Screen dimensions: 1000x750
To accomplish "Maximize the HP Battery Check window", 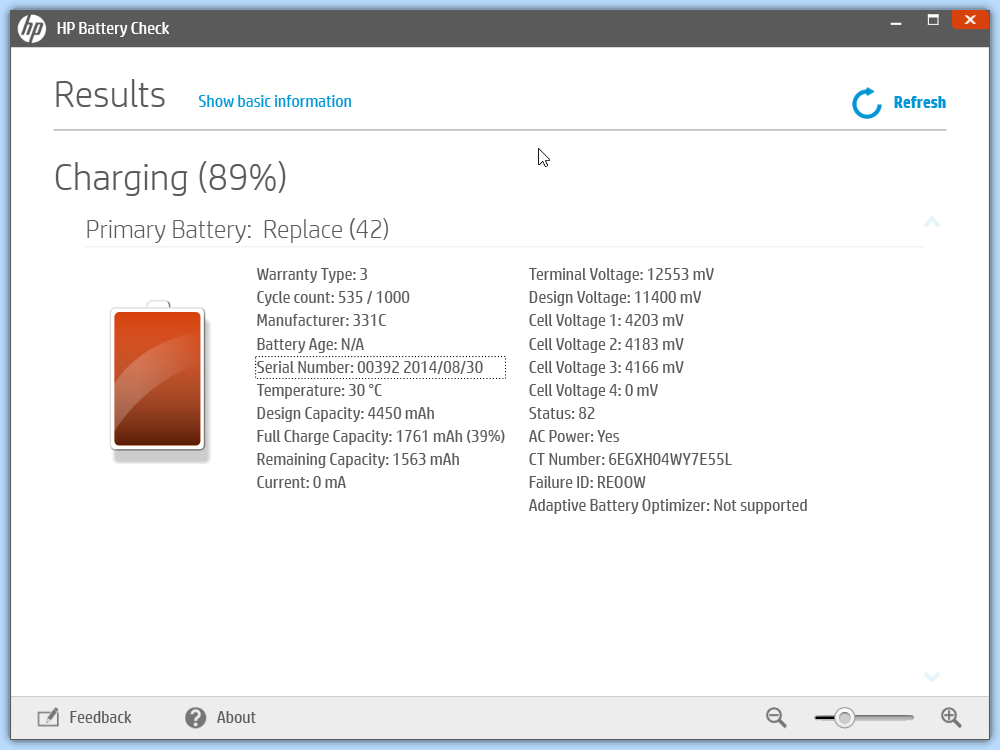I will point(933,20).
